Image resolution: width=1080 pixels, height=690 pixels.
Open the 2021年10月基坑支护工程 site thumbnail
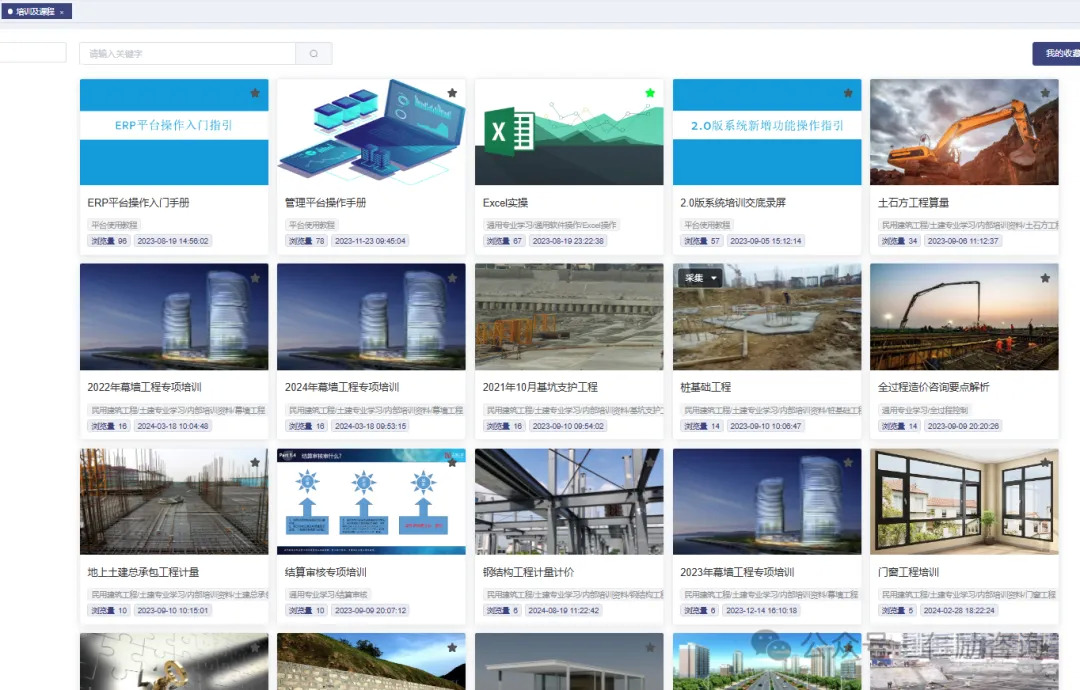click(x=569, y=317)
